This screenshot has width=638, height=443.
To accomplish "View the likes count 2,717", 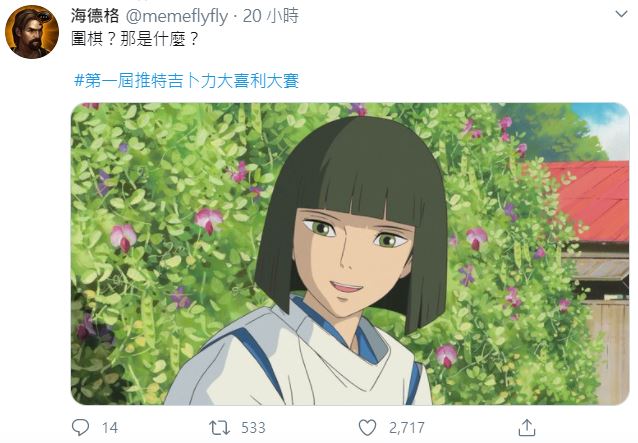I will (x=406, y=428).
